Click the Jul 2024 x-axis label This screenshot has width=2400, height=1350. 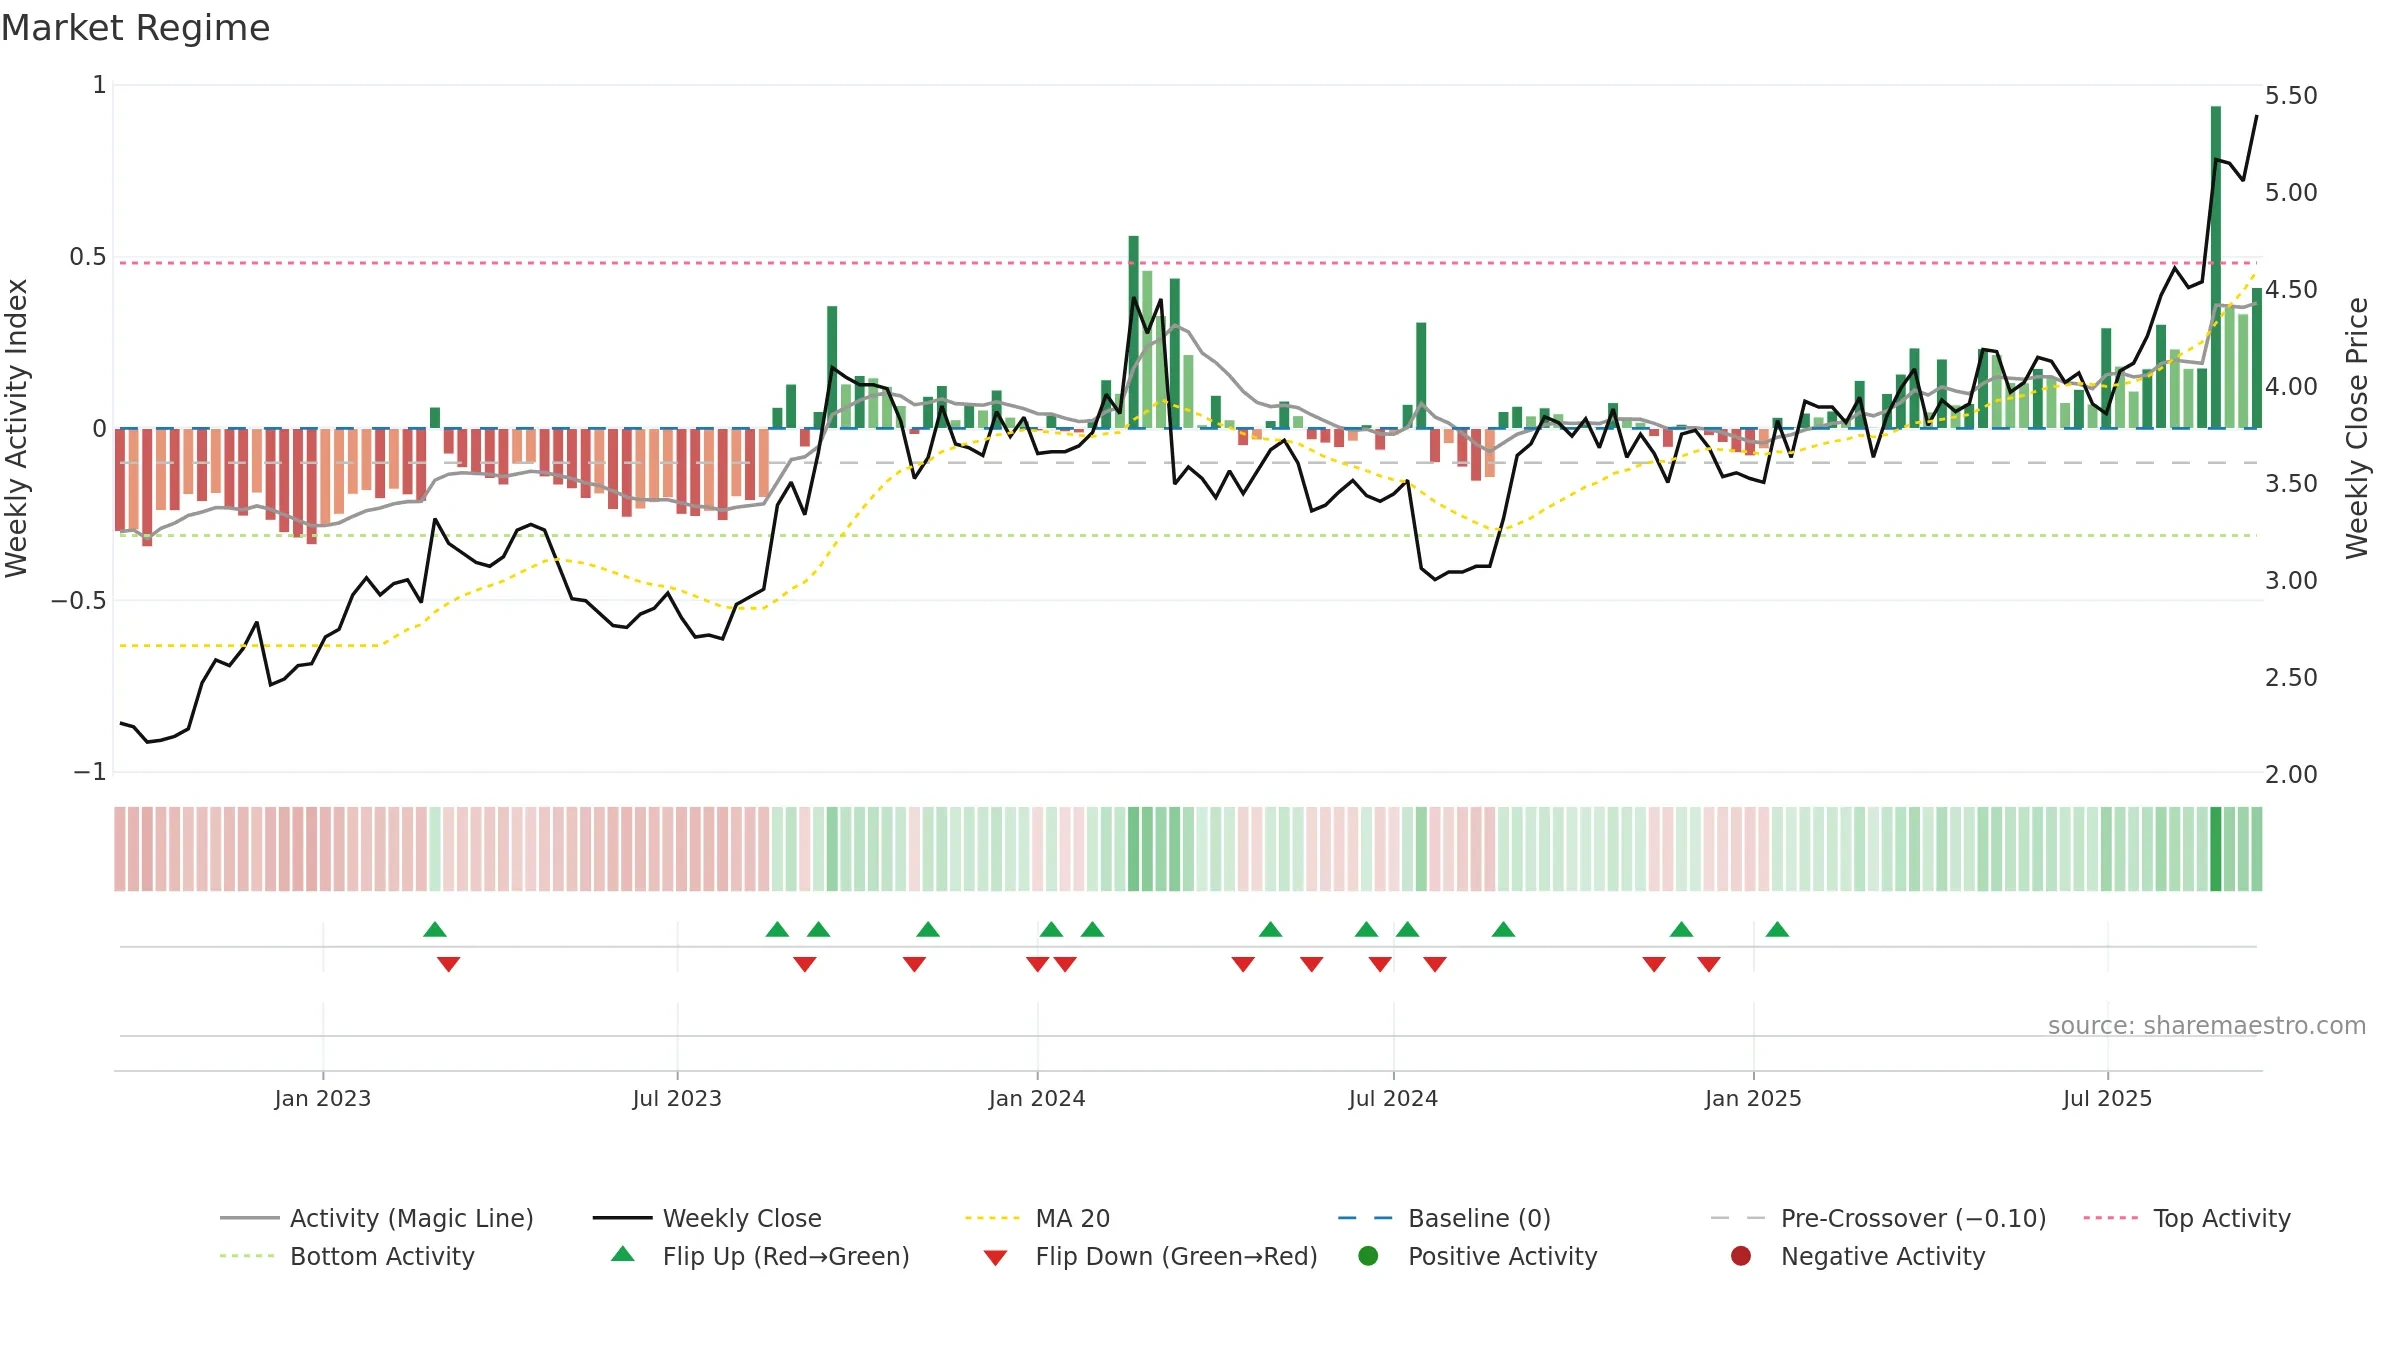coord(1393,1098)
